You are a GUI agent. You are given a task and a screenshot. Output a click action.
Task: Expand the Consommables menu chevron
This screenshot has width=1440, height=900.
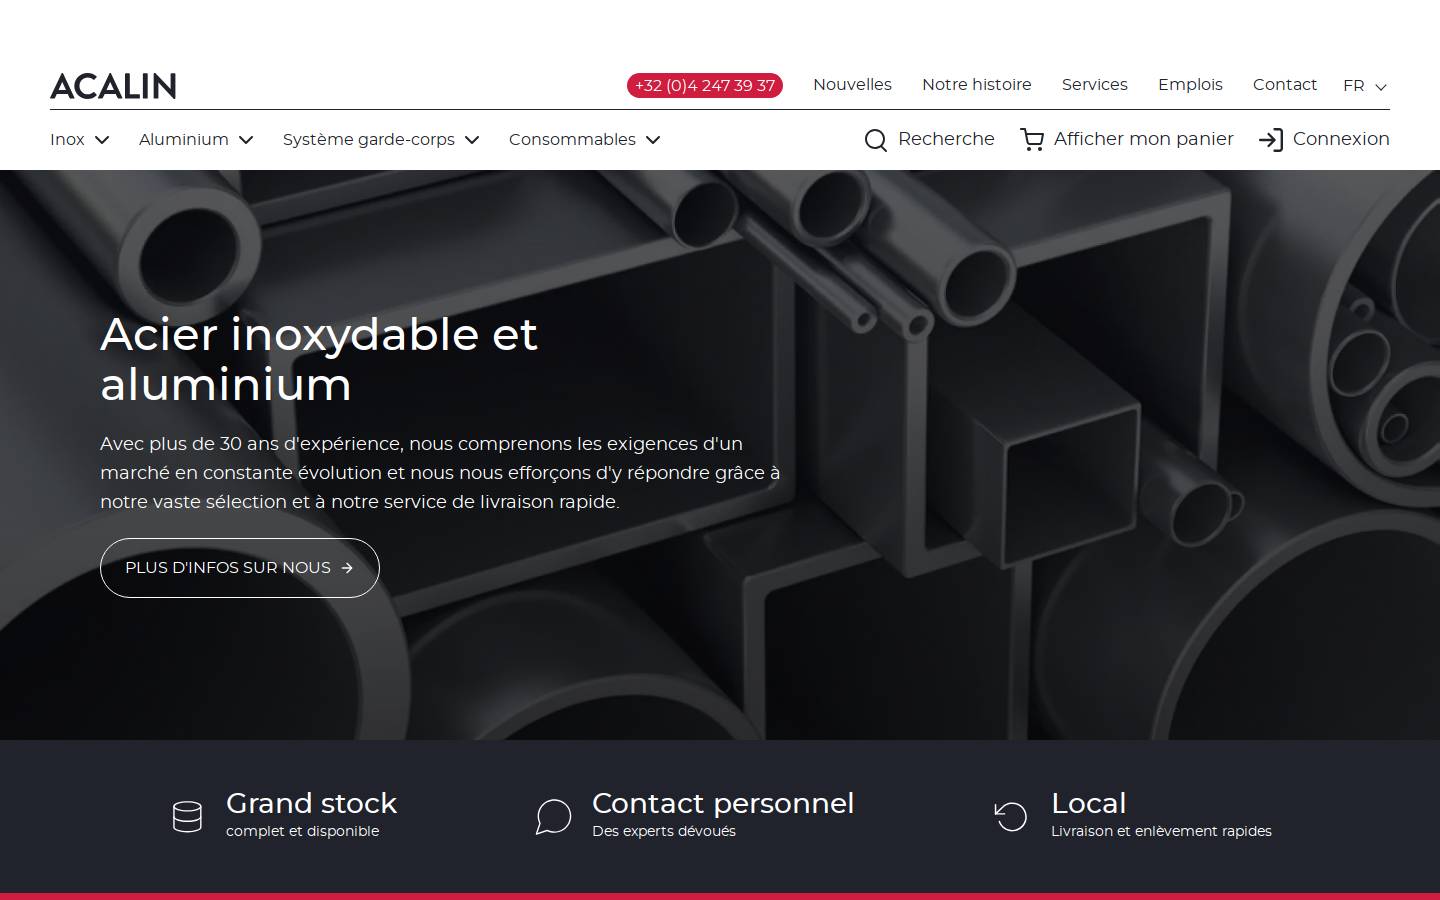click(x=653, y=140)
